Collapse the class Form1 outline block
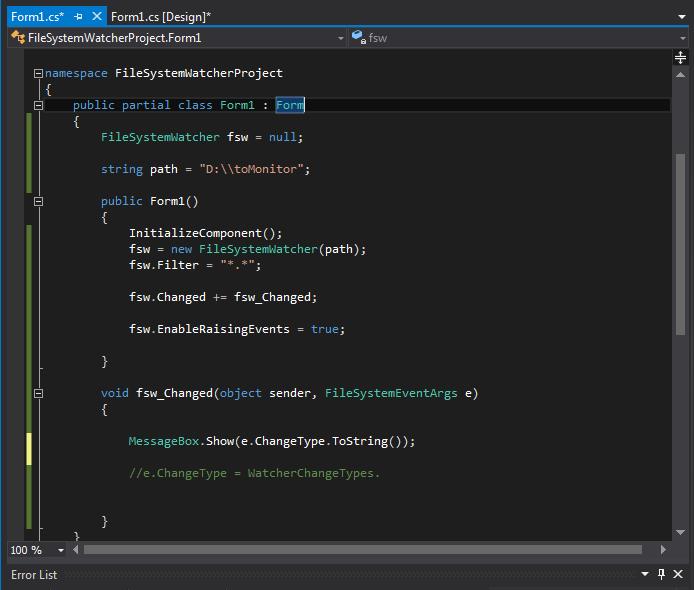The height and width of the screenshot is (590, 694). coord(39,105)
